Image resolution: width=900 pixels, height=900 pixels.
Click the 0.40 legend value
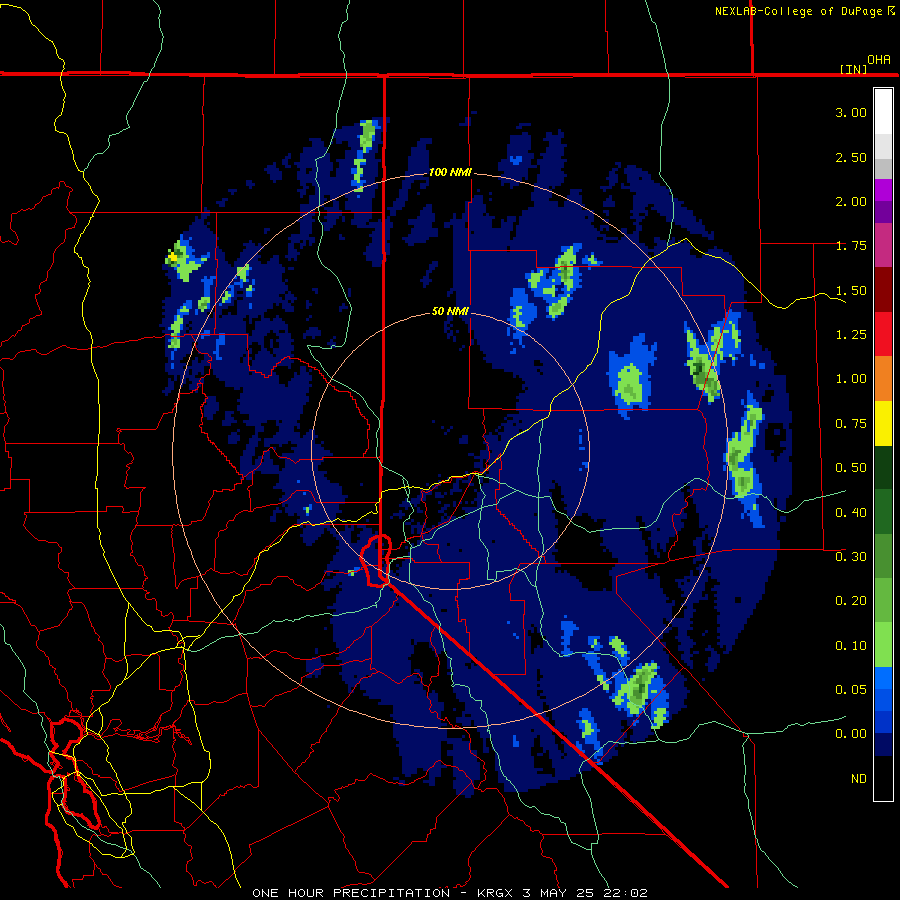851,513
